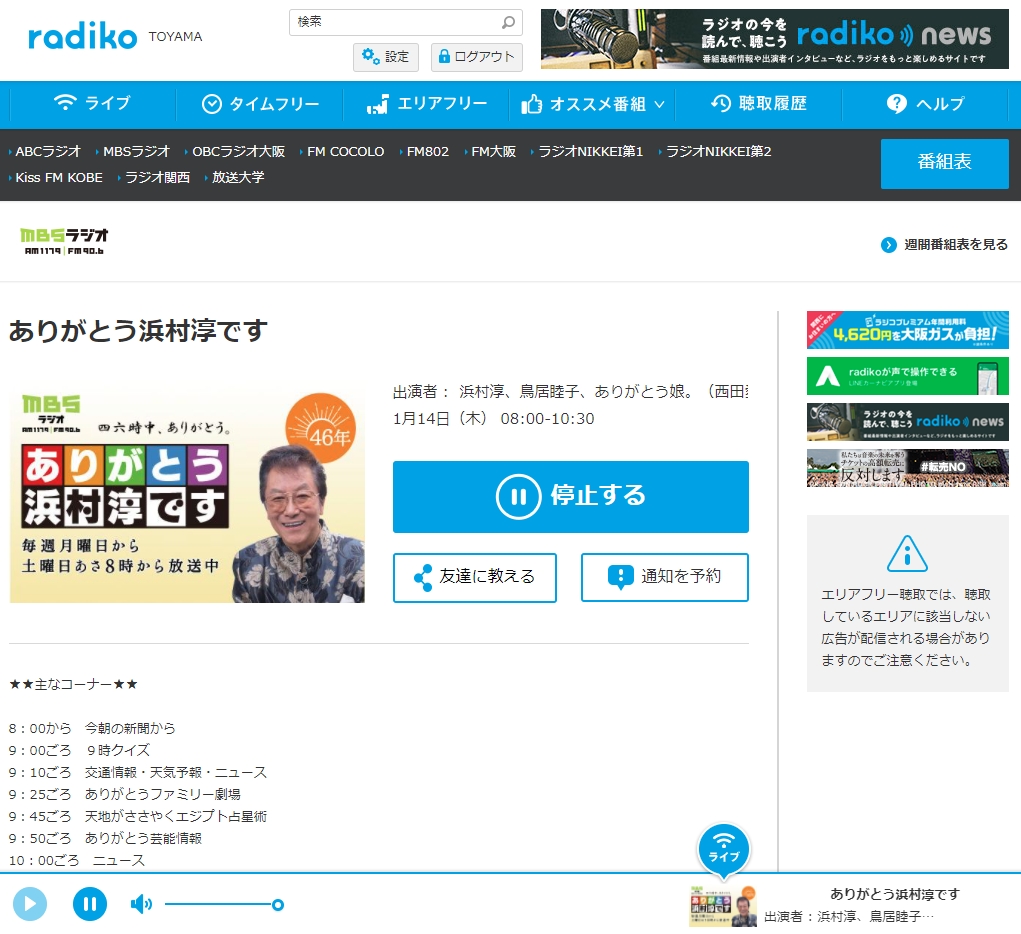Viewport: 1021px width, 934px height.
Task: Click the date 1月14日（木） 08:00-10:30
Action: pyautogui.click(x=494, y=419)
